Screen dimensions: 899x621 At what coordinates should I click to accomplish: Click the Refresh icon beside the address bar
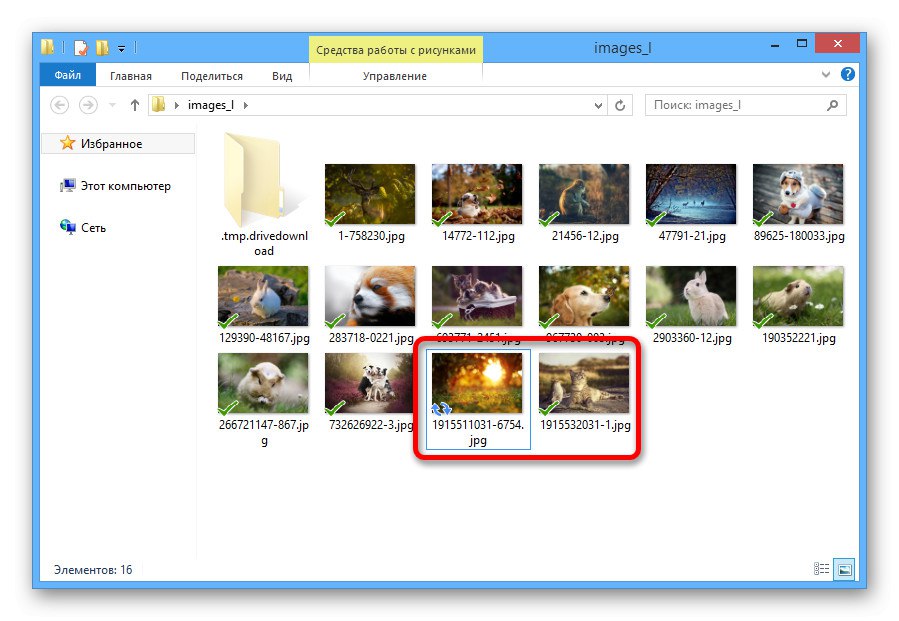[x=620, y=105]
